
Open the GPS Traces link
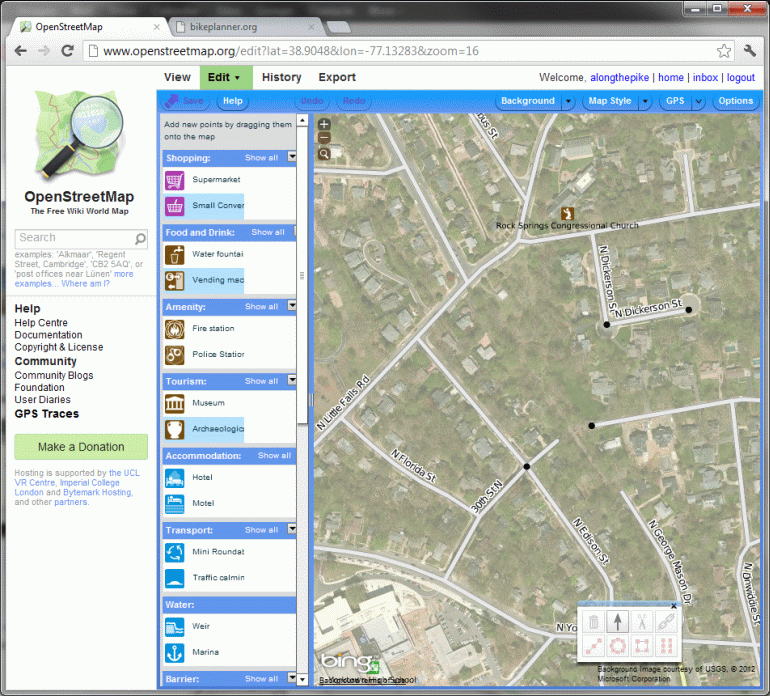(47, 414)
